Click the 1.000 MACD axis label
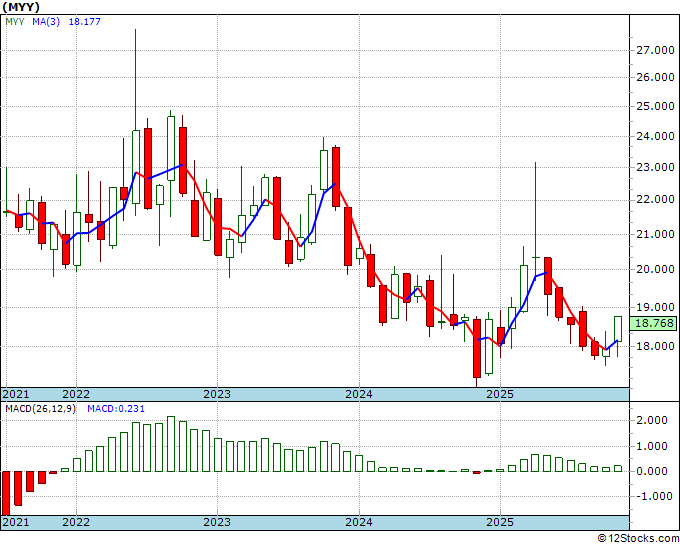680x546 pixels. 652,446
